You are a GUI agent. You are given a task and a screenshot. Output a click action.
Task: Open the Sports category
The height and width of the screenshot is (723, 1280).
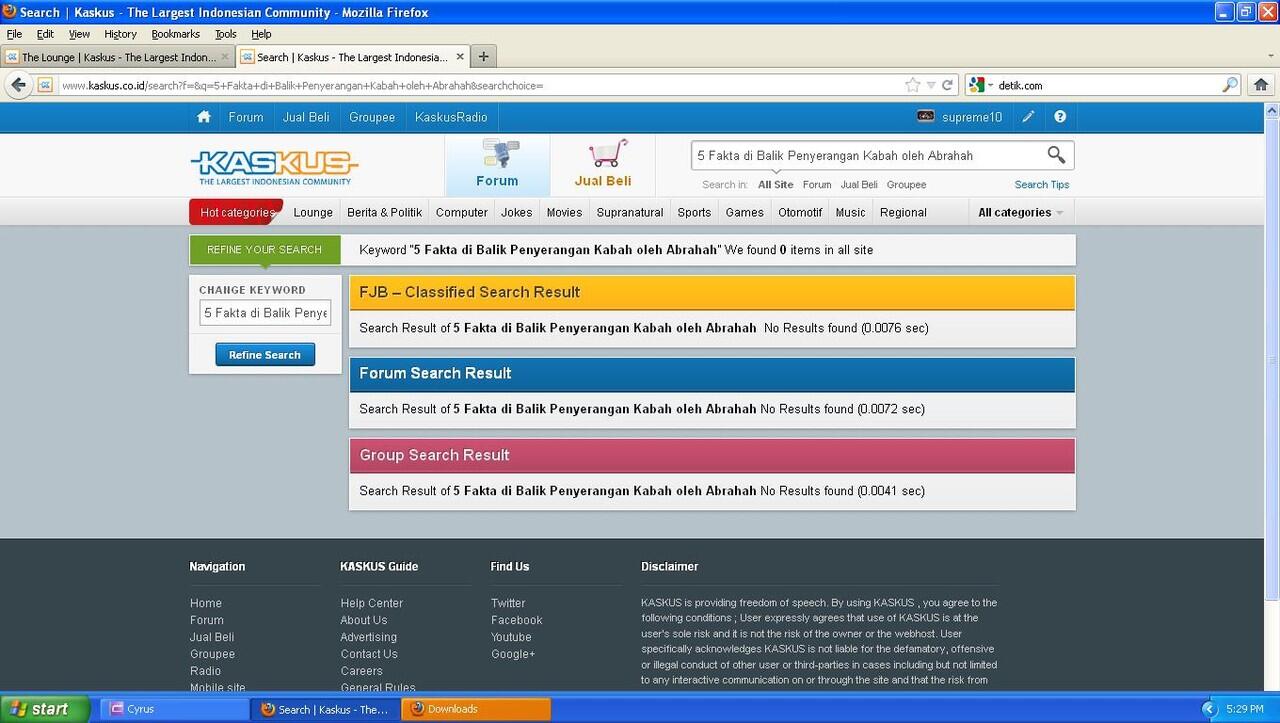point(694,212)
